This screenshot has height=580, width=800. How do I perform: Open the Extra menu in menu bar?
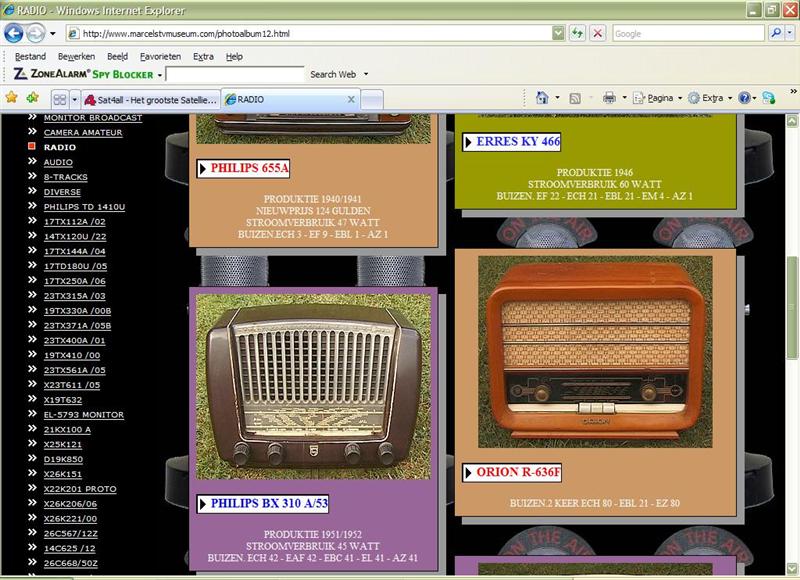click(x=203, y=57)
